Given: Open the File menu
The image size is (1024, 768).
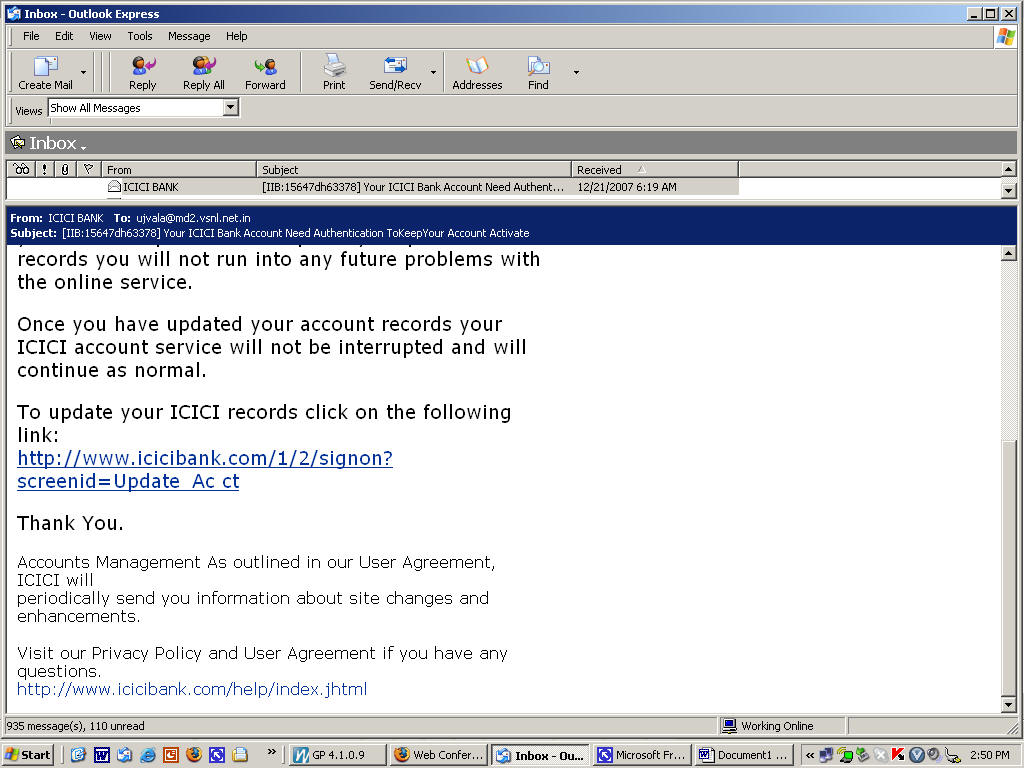Looking at the screenshot, I should pyautogui.click(x=31, y=36).
